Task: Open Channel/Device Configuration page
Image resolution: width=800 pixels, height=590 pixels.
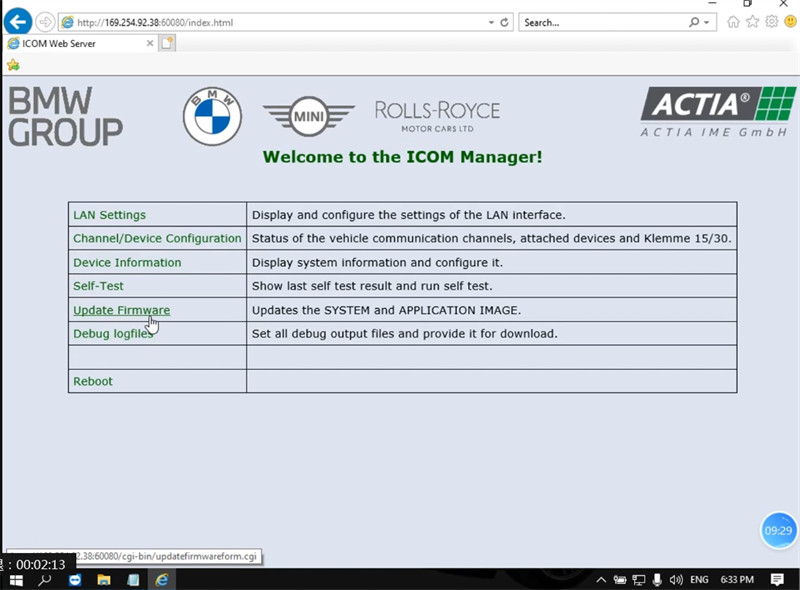Action: tap(157, 238)
